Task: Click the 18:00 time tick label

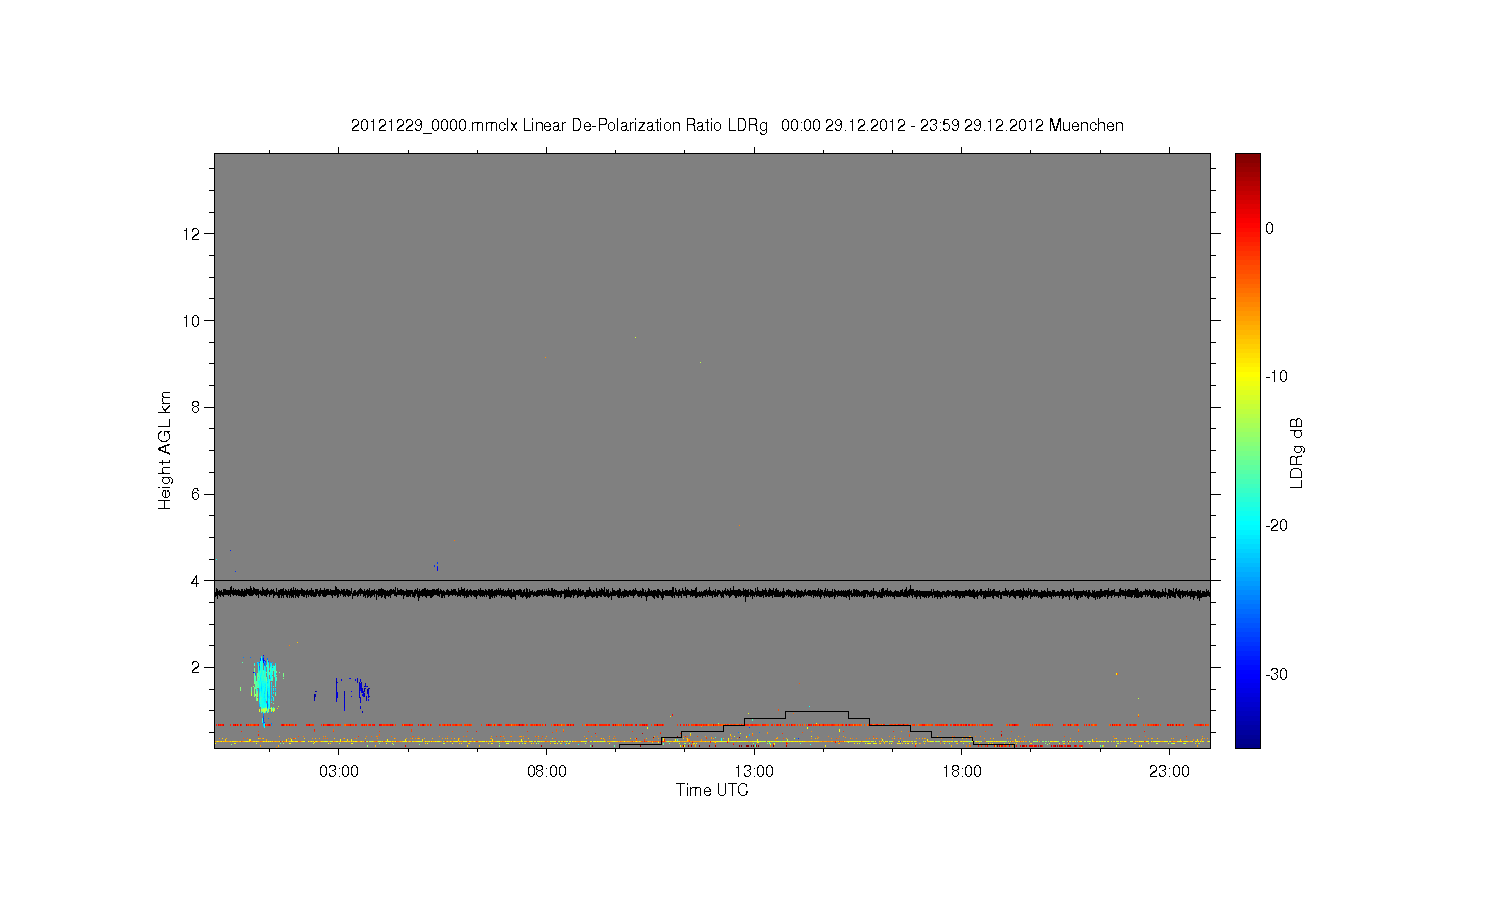Action: point(962,772)
